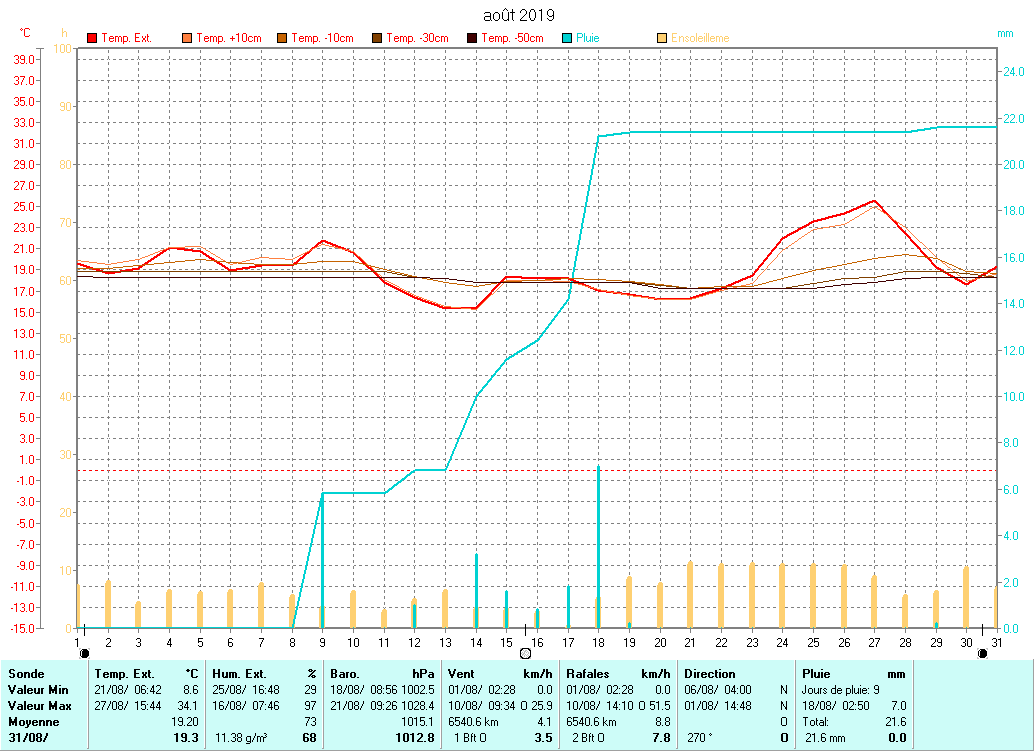1034x751 pixels.
Task: Click the Baro. hPa column header
Action: [x=346, y=674]
